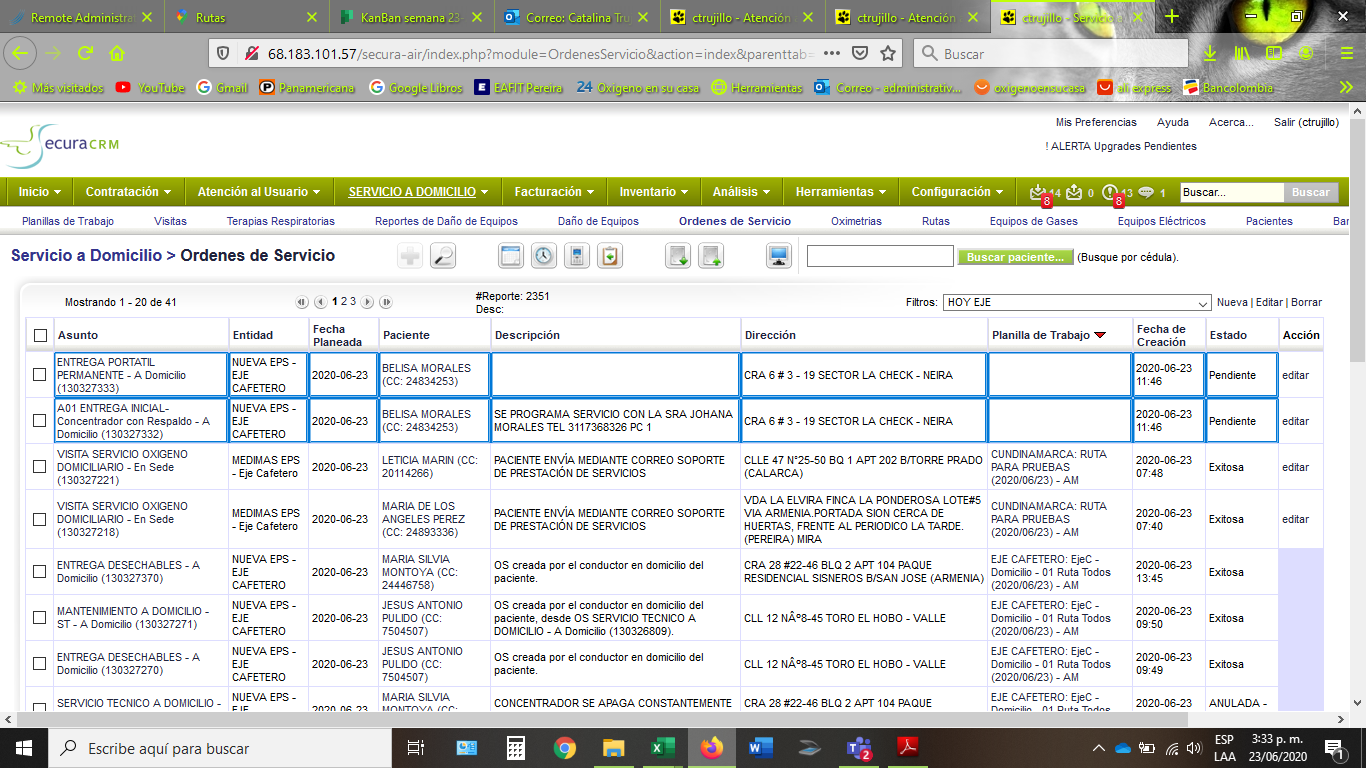Go to page 2 of results
This screenshot has width=1366, height=768.
[344, 302]
